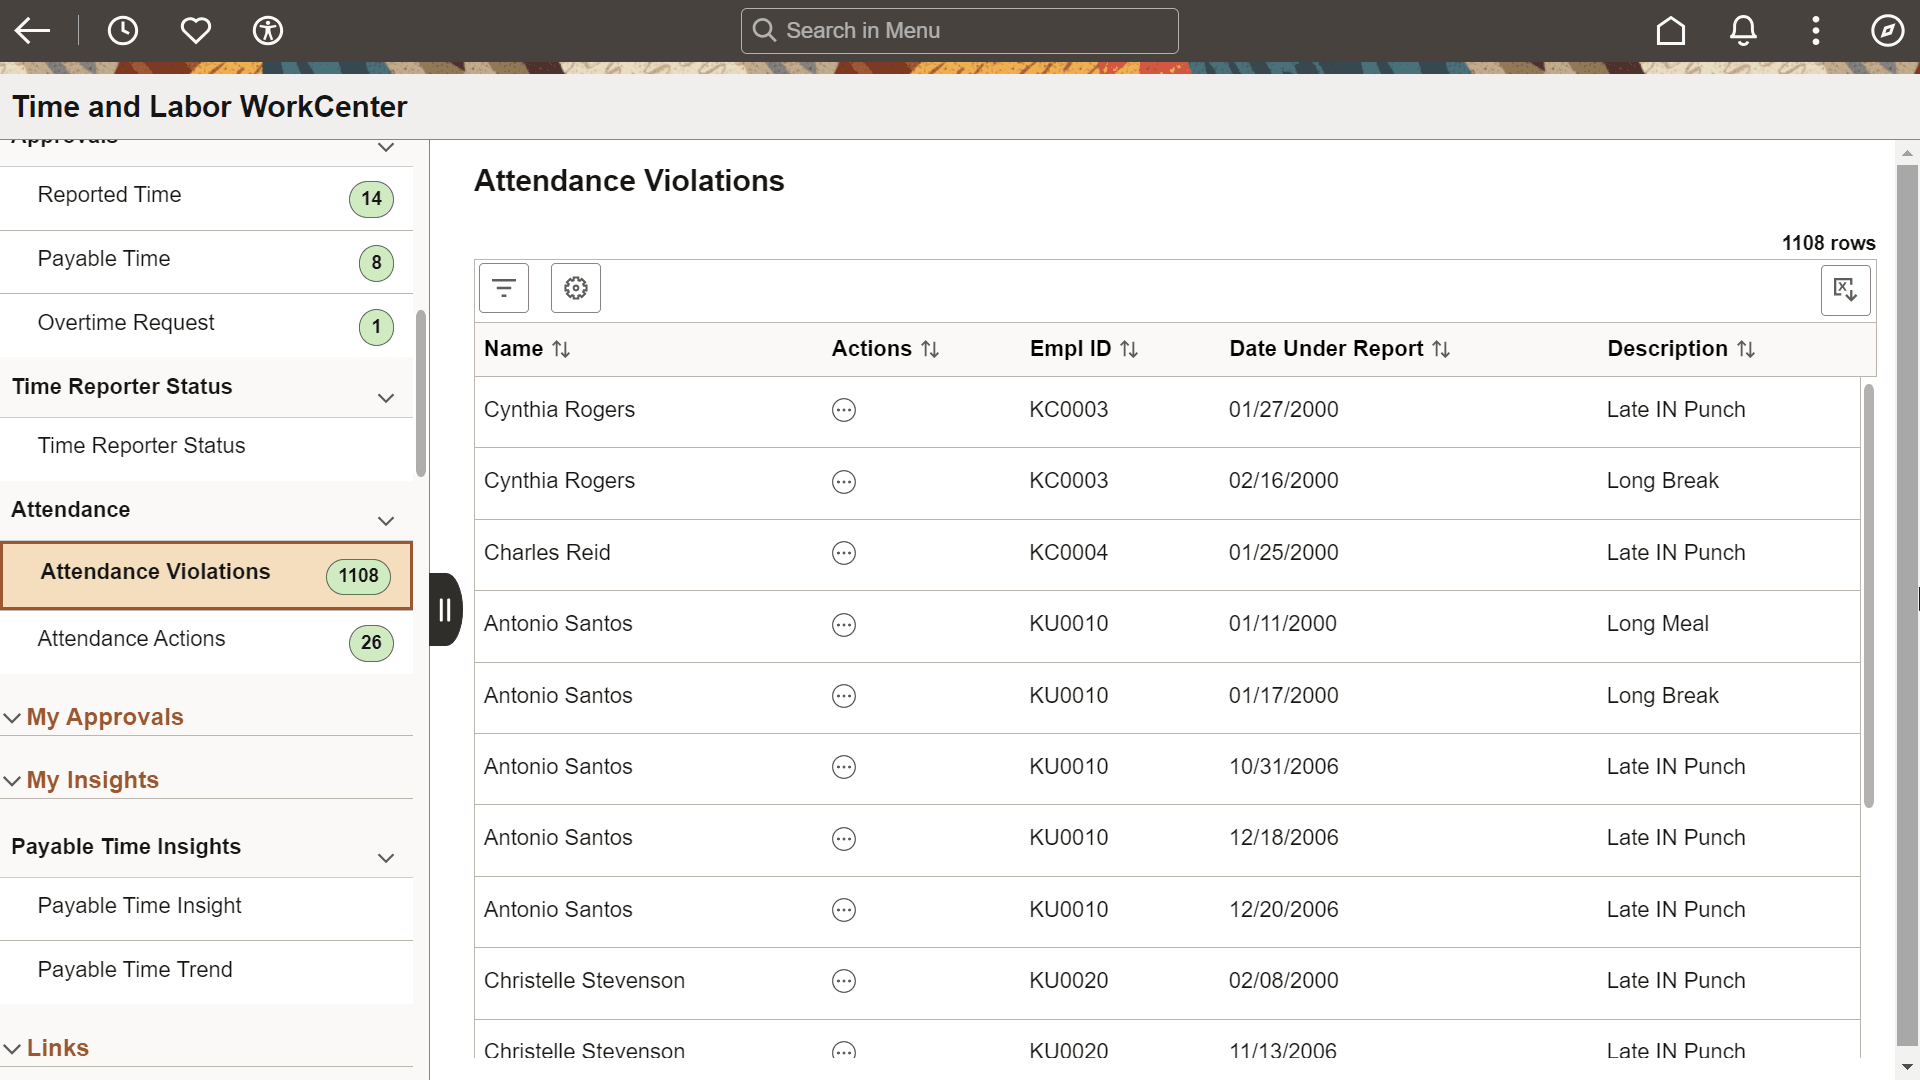The width and height of the screenshot is (1920, 1080).
Task: Open the Favorites heart icon
Action: [x=195, y=30]
